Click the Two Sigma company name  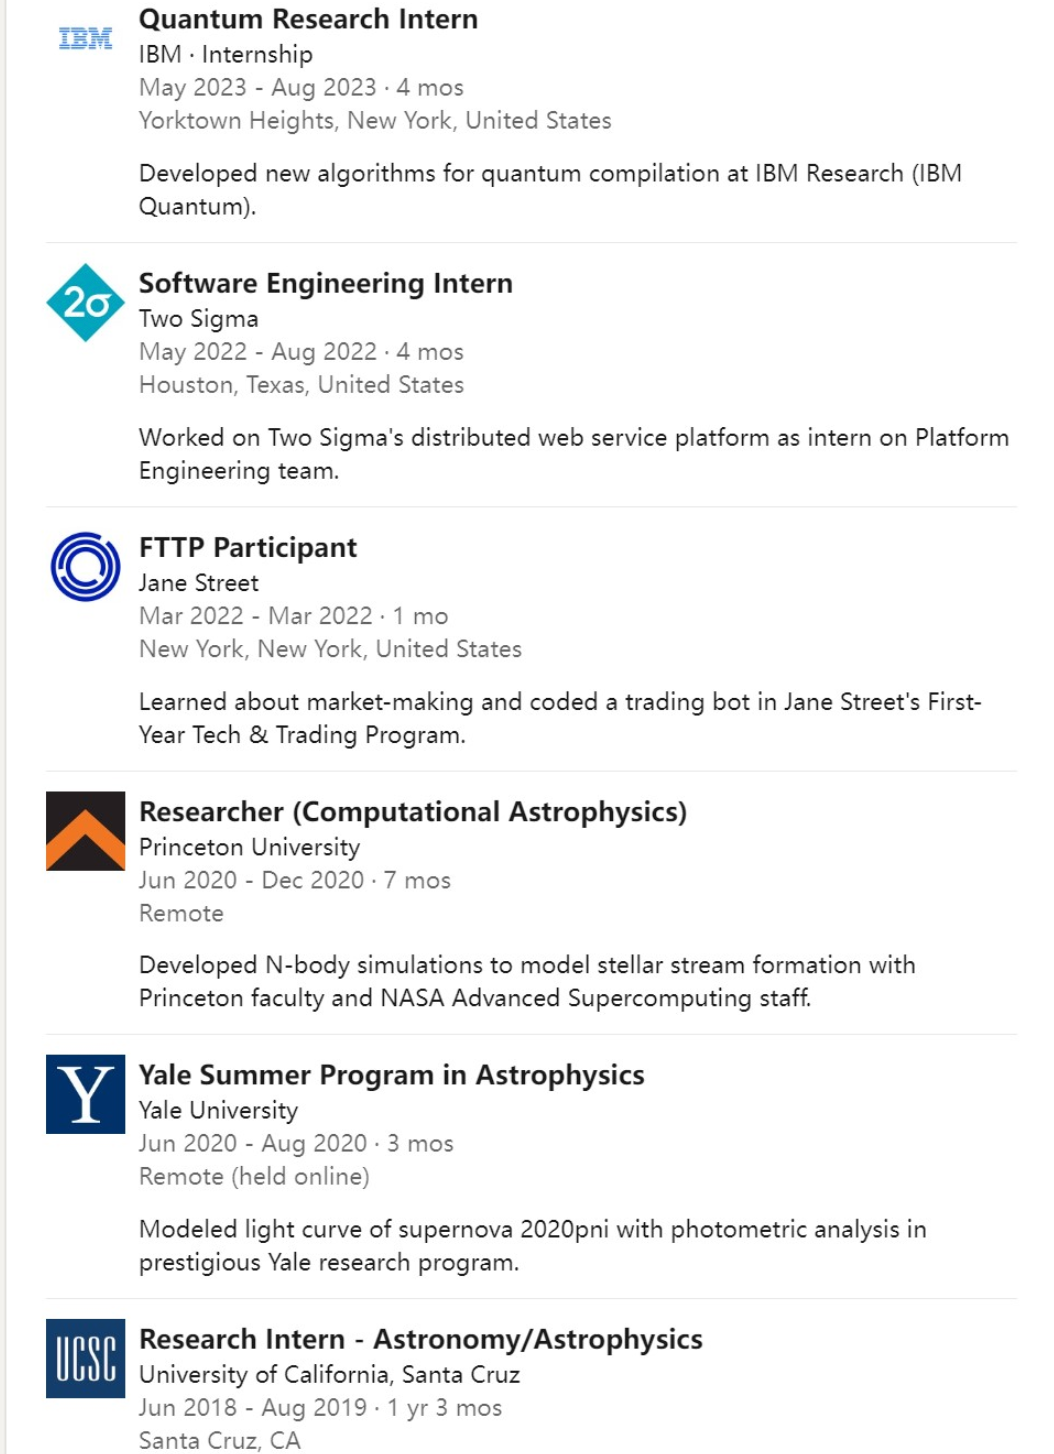(x=198, y=318)
